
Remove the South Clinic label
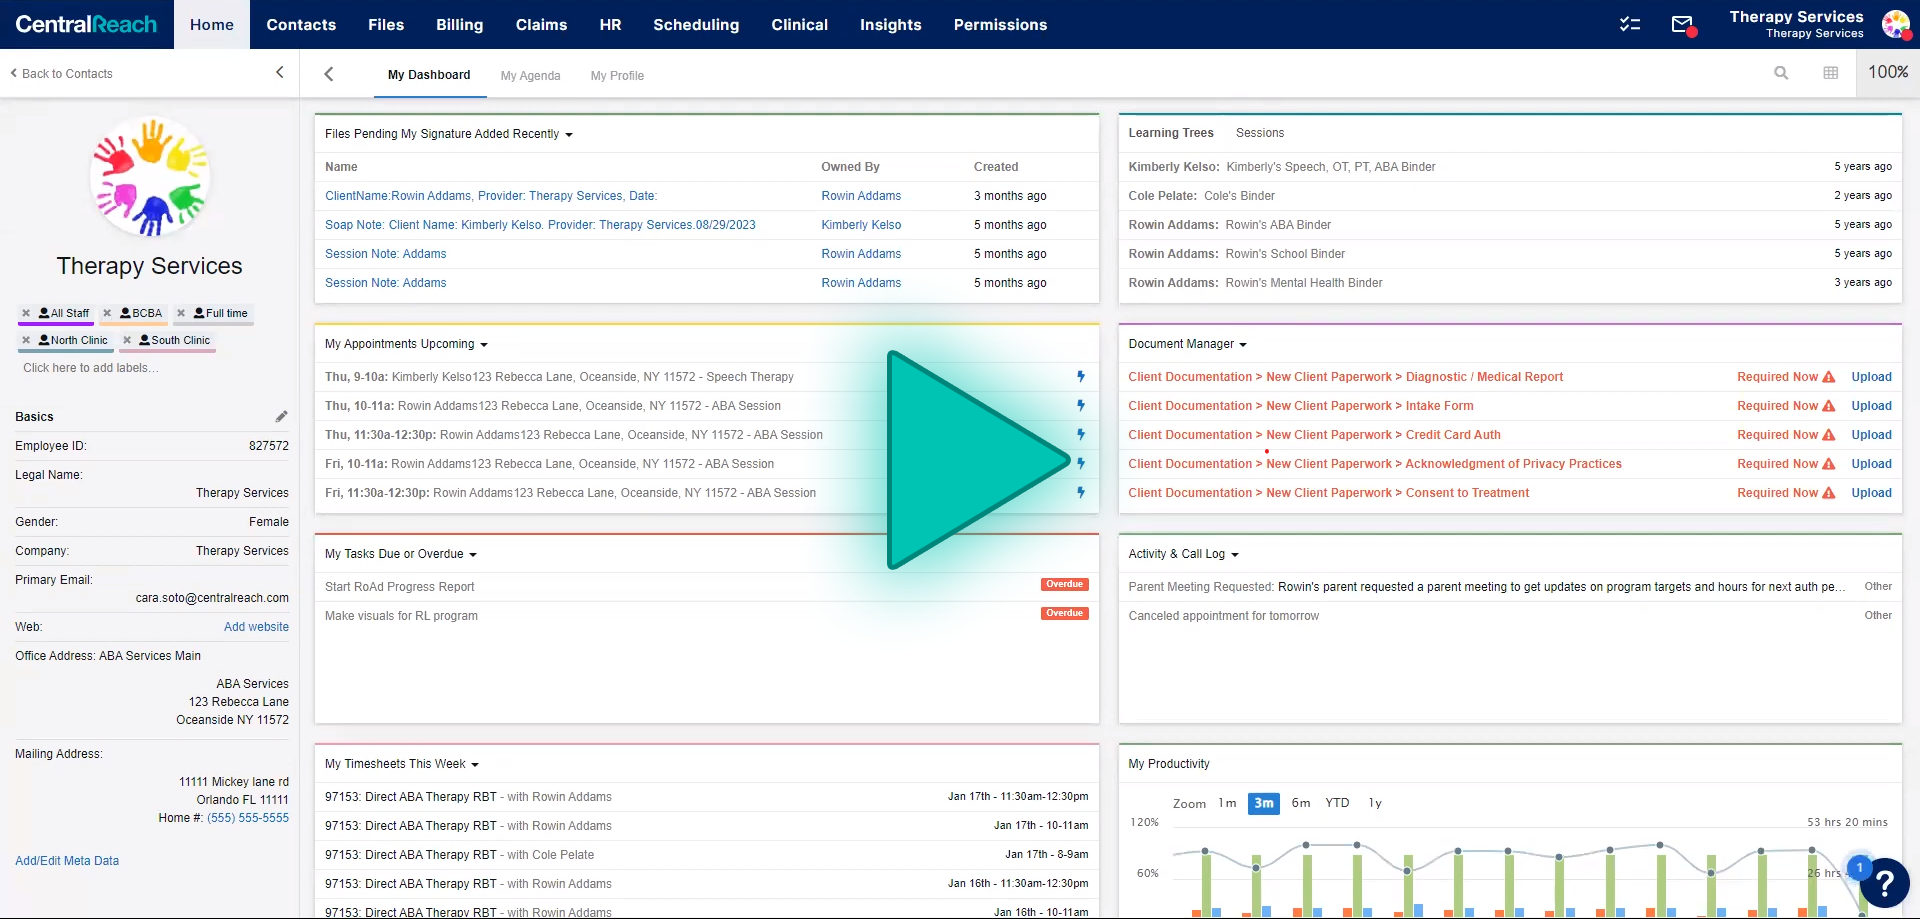pos(127,340)
